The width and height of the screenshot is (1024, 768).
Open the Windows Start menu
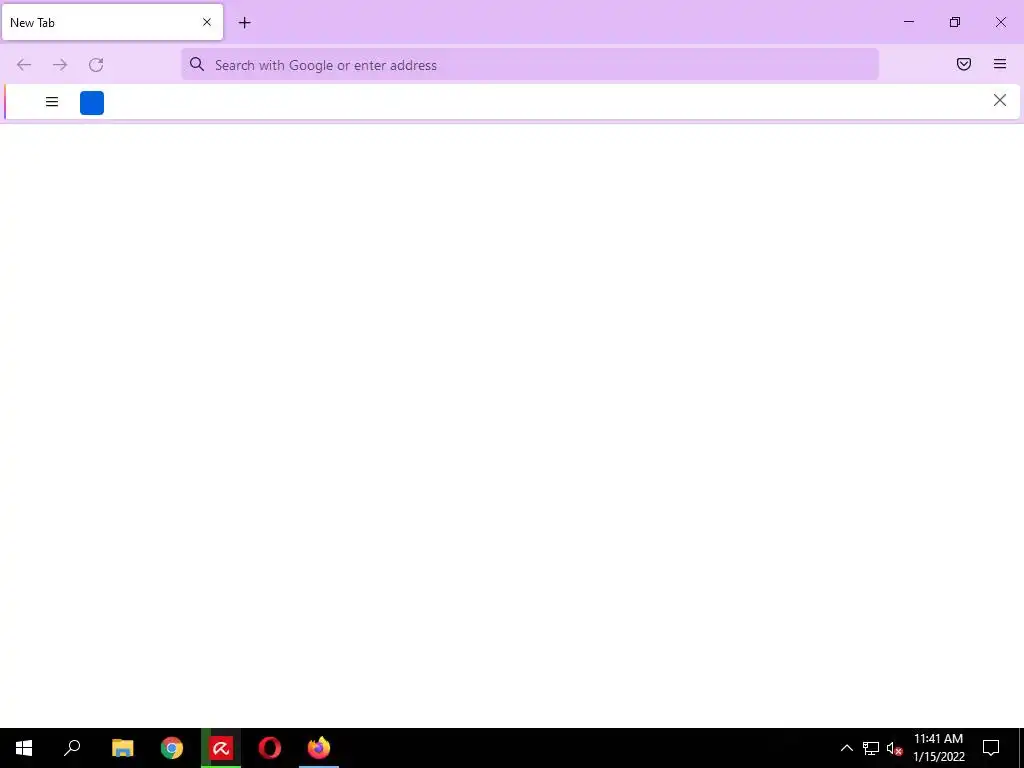tap(24, 748)
